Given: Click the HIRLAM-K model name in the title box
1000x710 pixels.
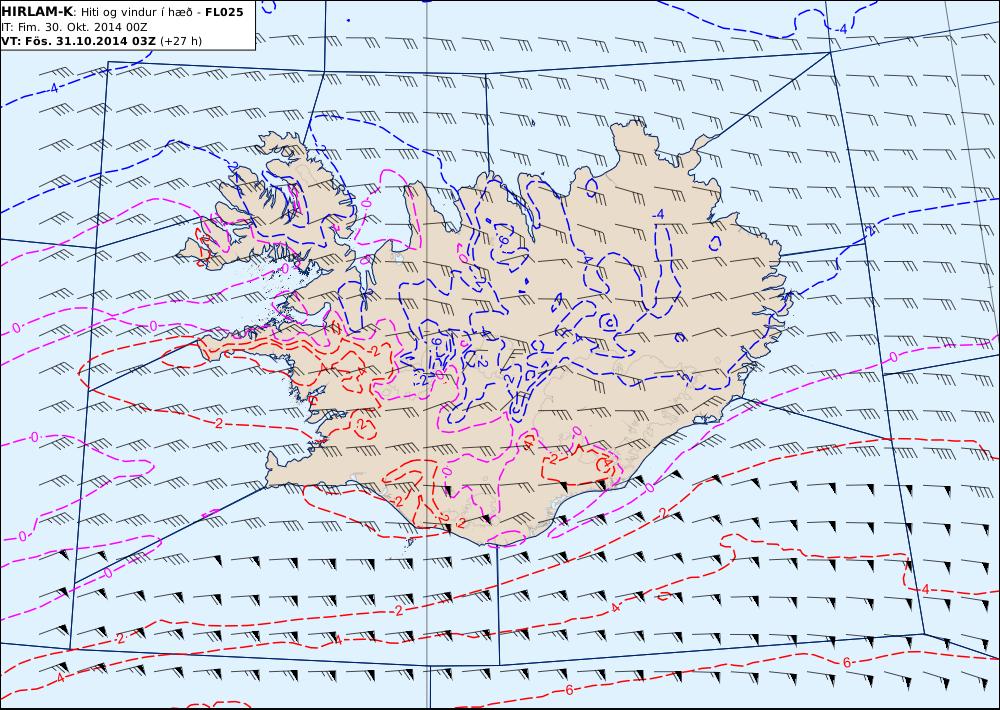Looking at the screenshot, I should [37, 12].
